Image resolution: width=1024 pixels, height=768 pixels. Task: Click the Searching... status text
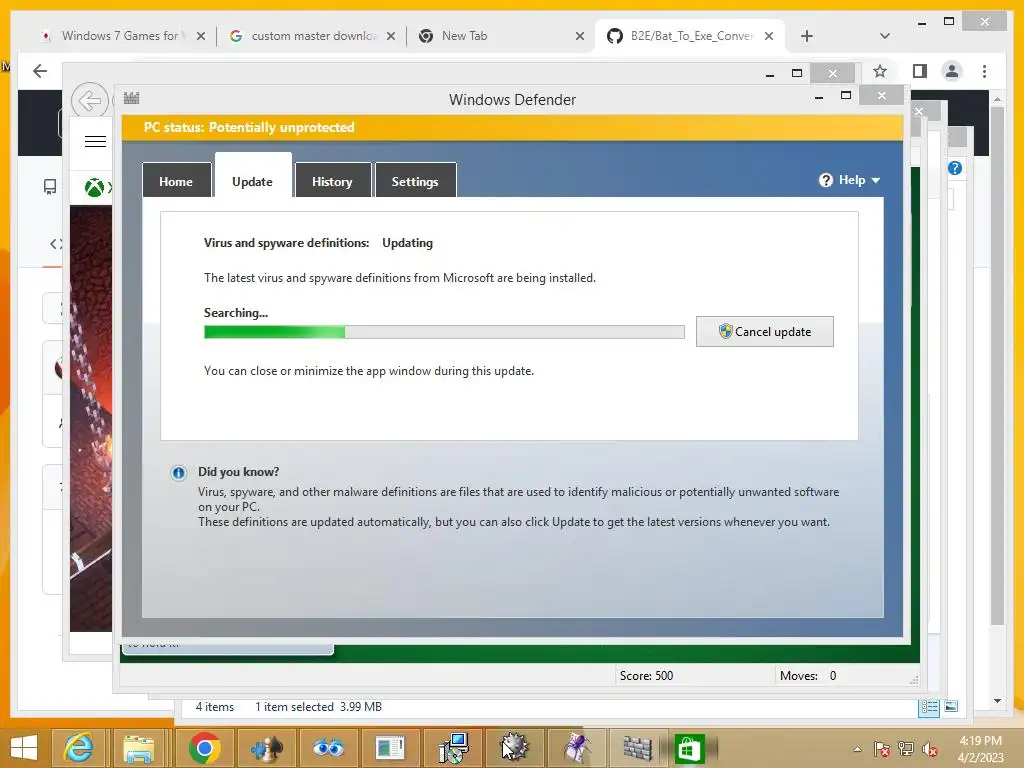click(x=236, y=313)
